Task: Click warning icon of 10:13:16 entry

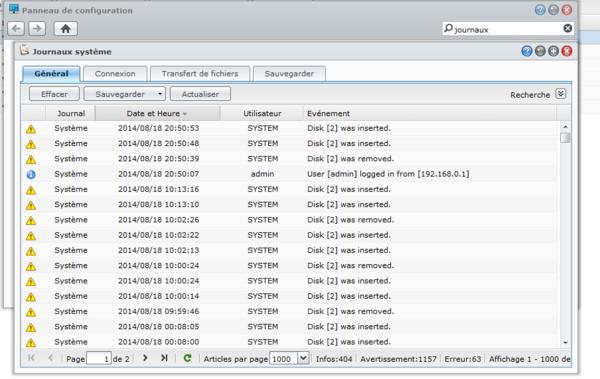Action: (31, 190)
